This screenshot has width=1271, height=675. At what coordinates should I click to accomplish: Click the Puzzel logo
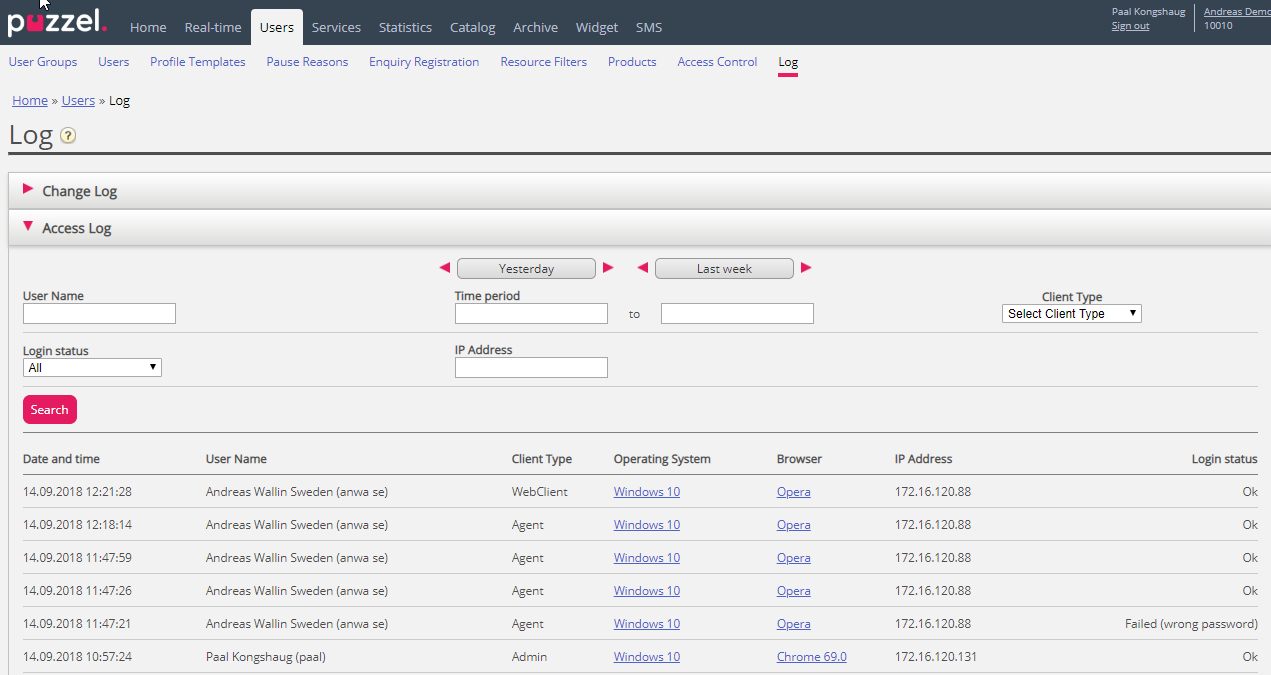(x=56, y=24)
